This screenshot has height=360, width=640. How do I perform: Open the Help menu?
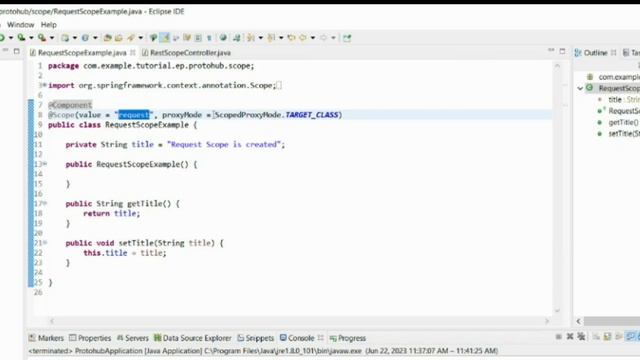pyautogui.click(x=49, y=25)
